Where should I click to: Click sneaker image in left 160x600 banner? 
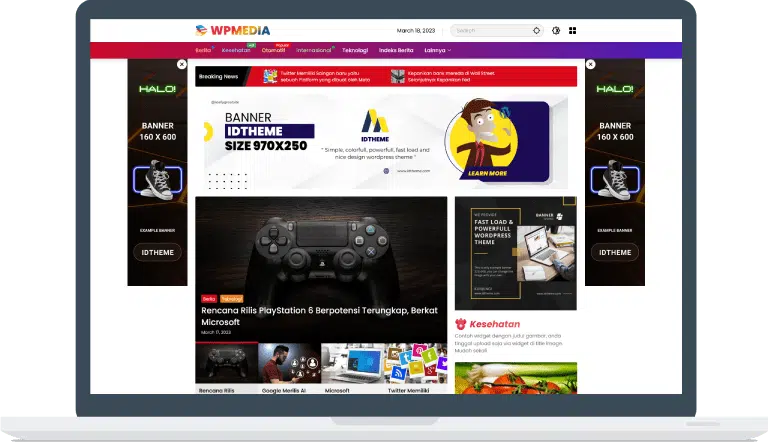(157, 179)
